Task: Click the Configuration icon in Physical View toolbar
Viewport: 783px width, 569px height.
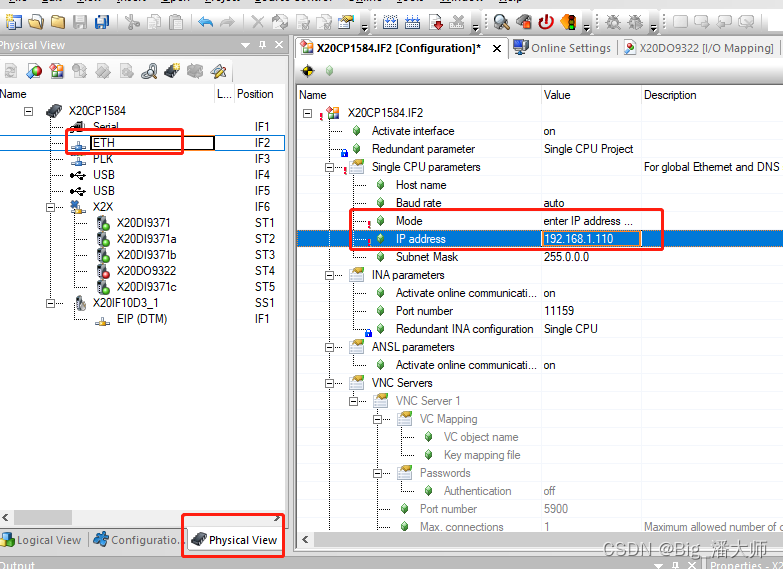Action: pyautogui.click(x=56, y=71)
